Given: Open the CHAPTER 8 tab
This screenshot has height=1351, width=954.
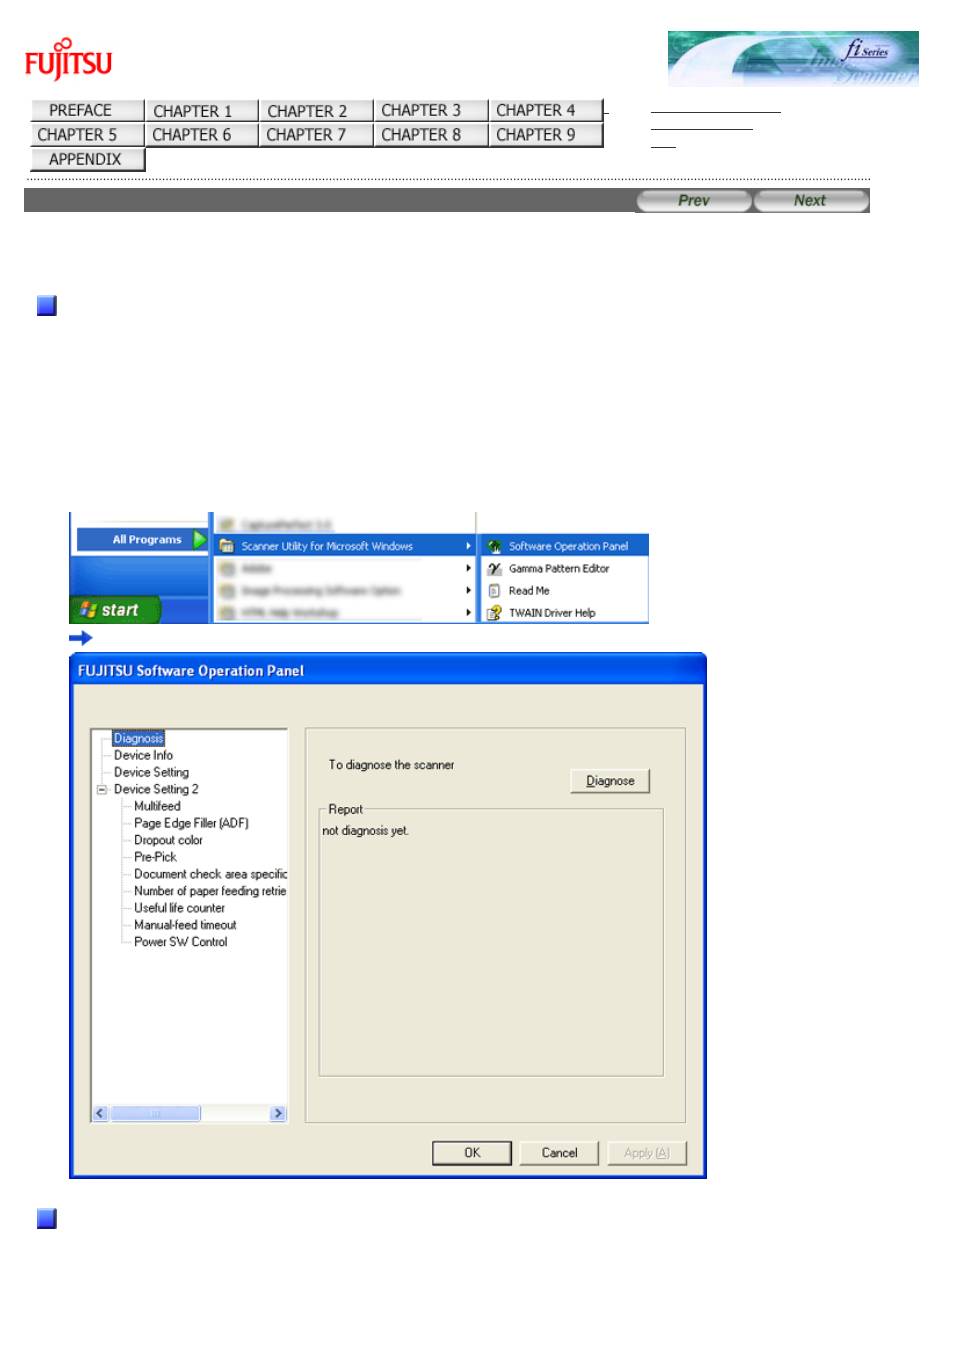Looking at the screenshot, I should [430, 134].
